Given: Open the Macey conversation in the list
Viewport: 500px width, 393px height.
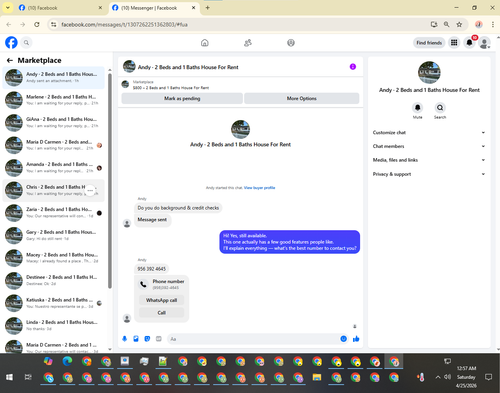Looking at the screenshot, I should 54,258.
